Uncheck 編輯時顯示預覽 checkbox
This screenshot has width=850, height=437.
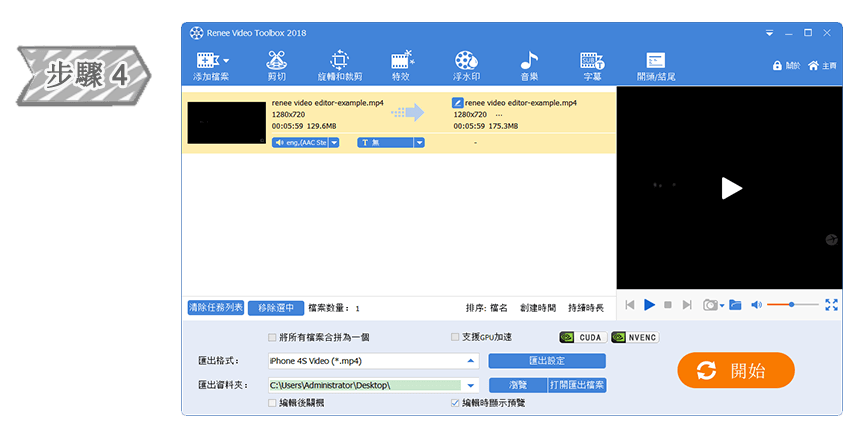click(456, 403)
